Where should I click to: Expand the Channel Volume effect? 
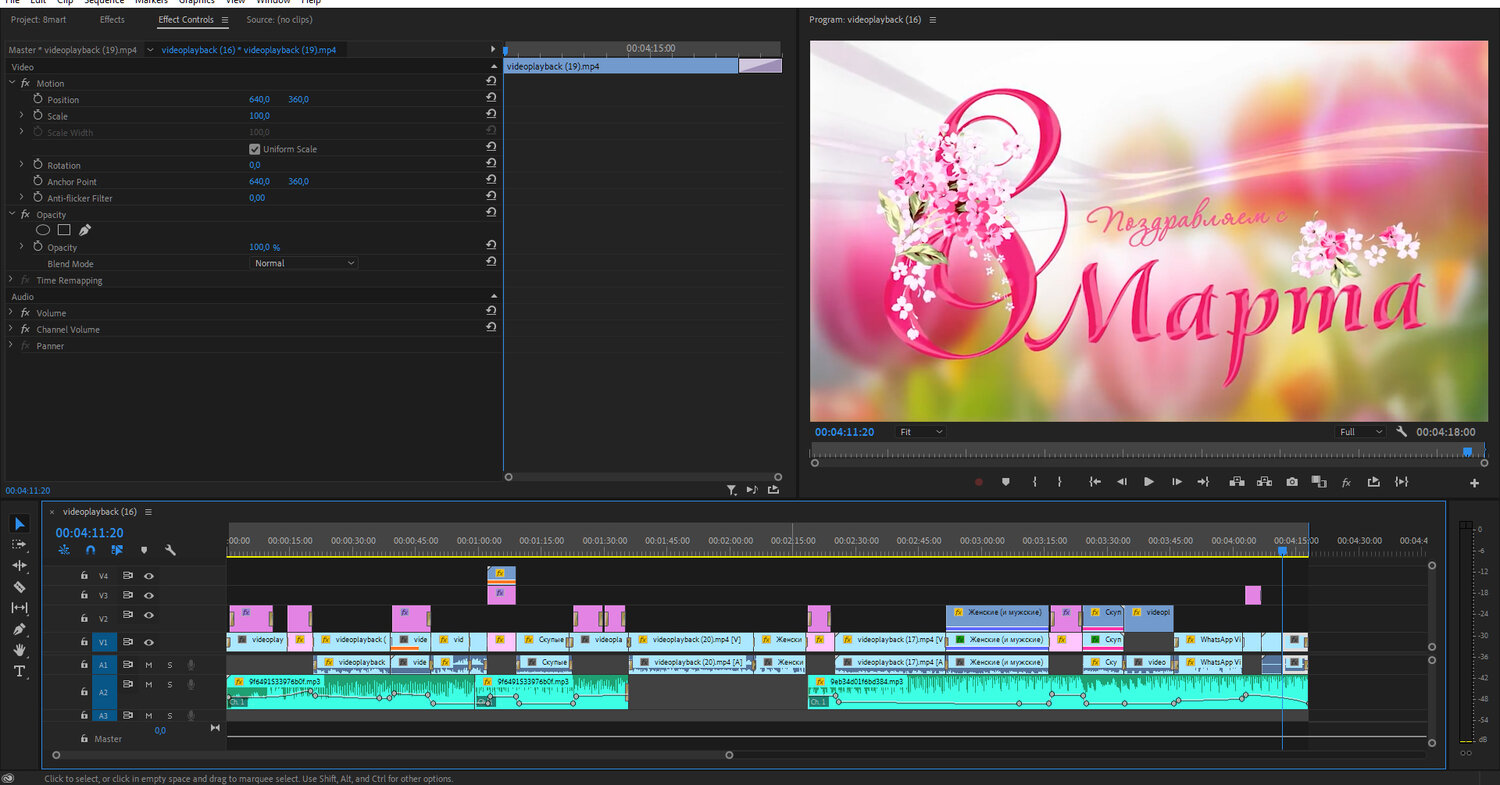click(x=12, y=329)
